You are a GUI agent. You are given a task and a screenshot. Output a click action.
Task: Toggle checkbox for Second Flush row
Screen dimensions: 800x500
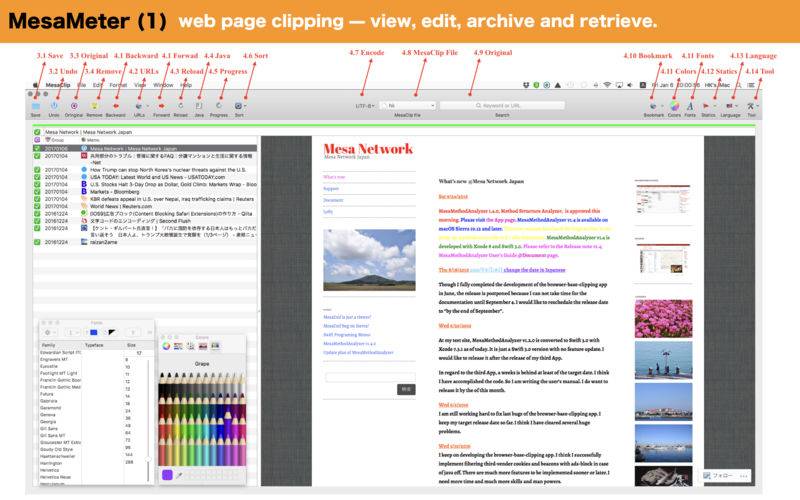(x=37, y=221)
